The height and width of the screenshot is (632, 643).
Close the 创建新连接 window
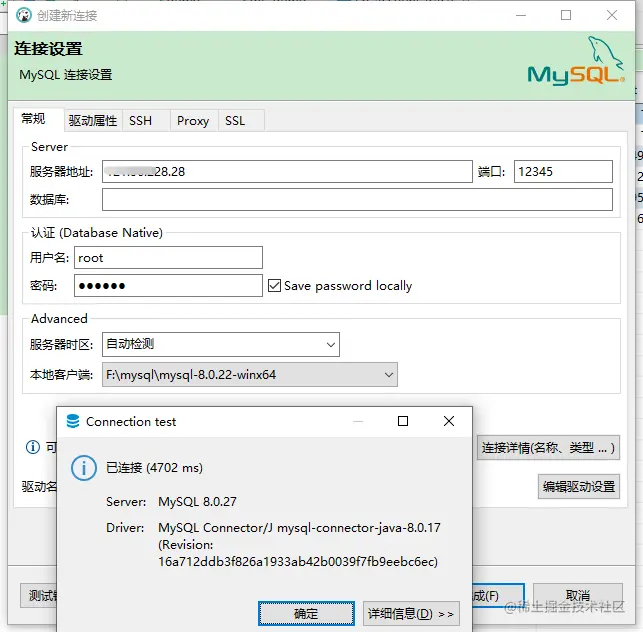point(611,15)
